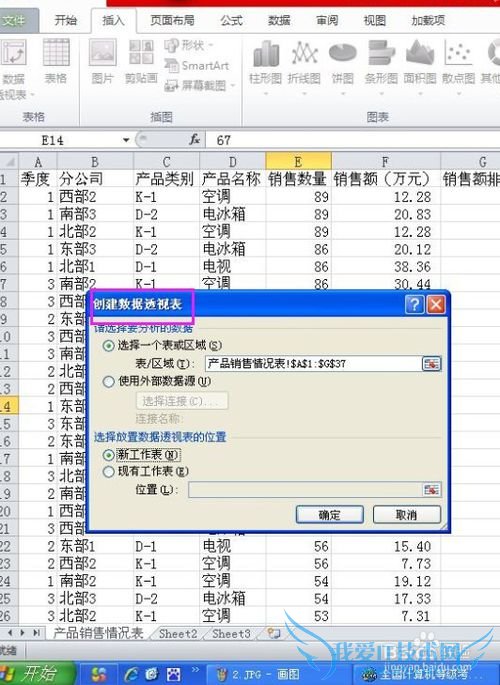
Task: Switch to the View (视图) tab
Action: point(375,20)
